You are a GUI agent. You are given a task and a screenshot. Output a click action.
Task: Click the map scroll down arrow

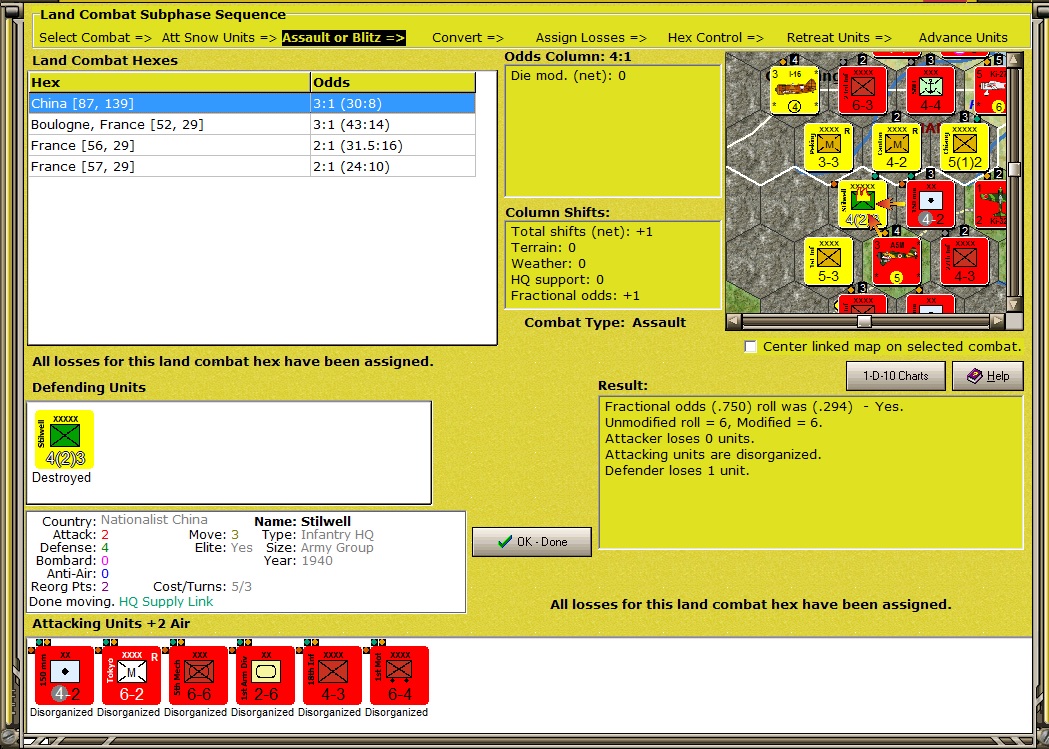[1015, 305]
